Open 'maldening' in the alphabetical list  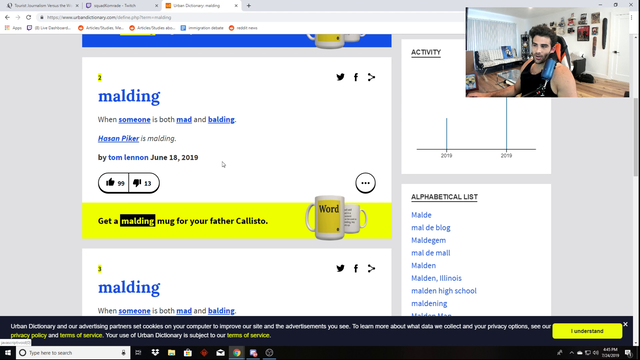tap(429, 303)
